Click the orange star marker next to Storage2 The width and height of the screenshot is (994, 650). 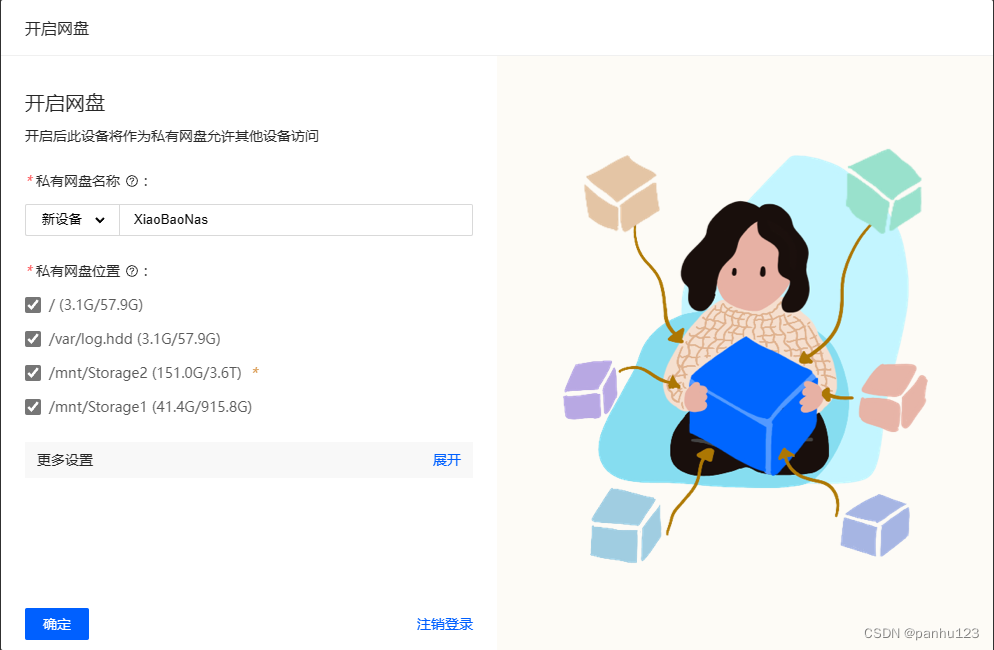(x=255, y=372)
